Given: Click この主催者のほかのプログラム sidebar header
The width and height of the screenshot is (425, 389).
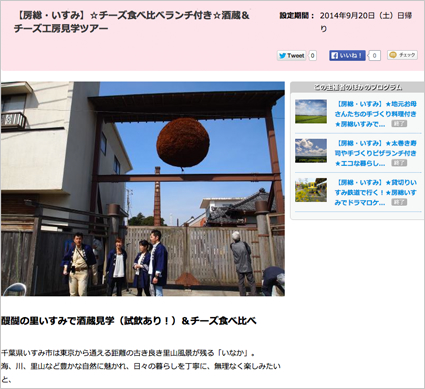Looking at the screenshot, I should 358,87.
